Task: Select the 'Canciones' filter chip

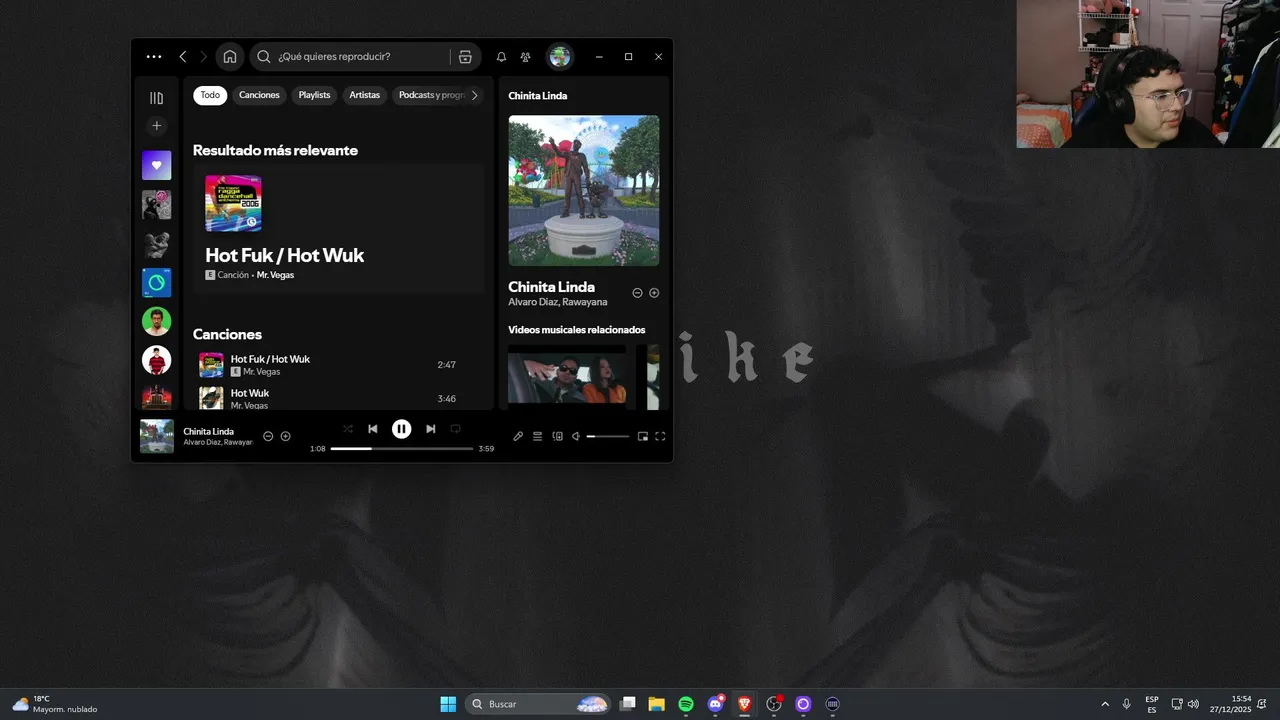Action: (x=259, y=95)
